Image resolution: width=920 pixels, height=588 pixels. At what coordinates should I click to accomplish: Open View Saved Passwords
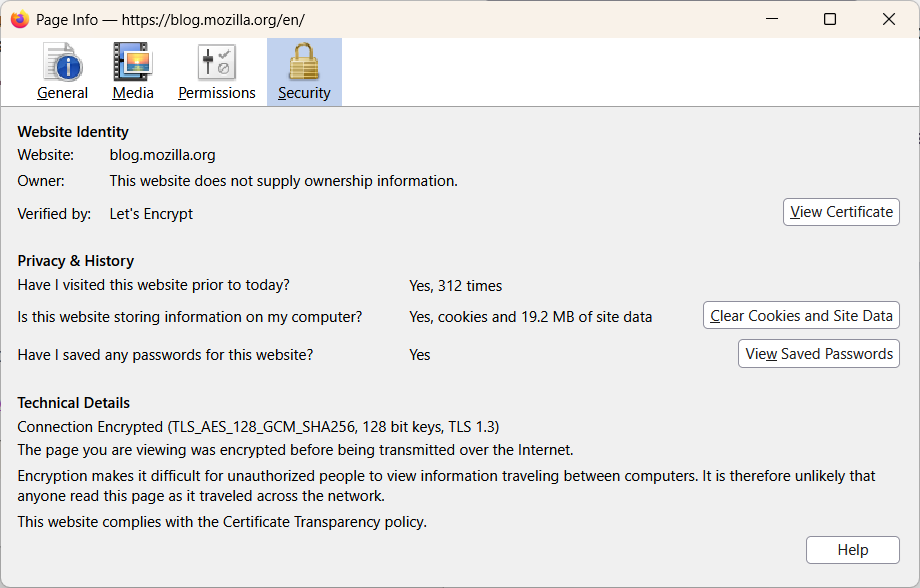(818, 354)
